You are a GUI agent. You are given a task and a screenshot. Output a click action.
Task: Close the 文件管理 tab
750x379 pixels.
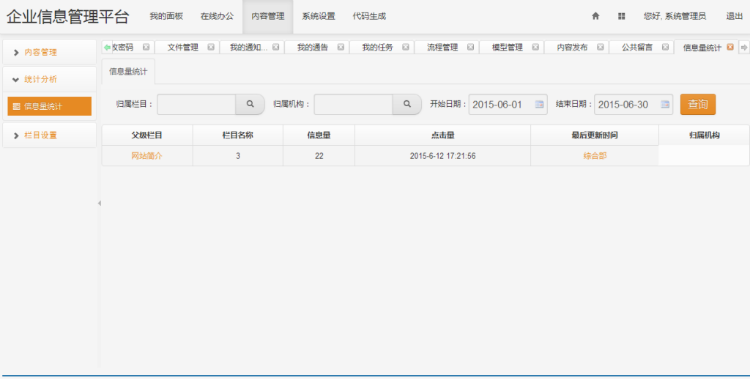click(211, 47)
